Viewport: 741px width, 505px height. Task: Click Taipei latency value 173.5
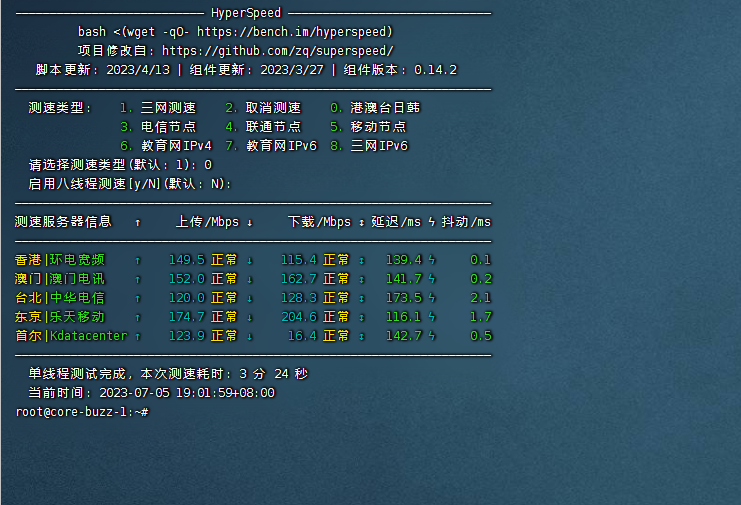[404, 298]
